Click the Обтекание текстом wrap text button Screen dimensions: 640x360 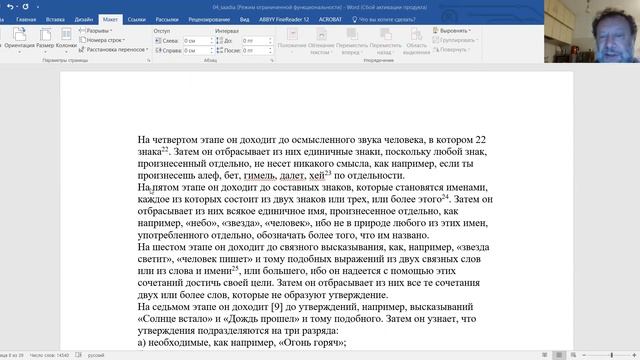click(321, 41)
